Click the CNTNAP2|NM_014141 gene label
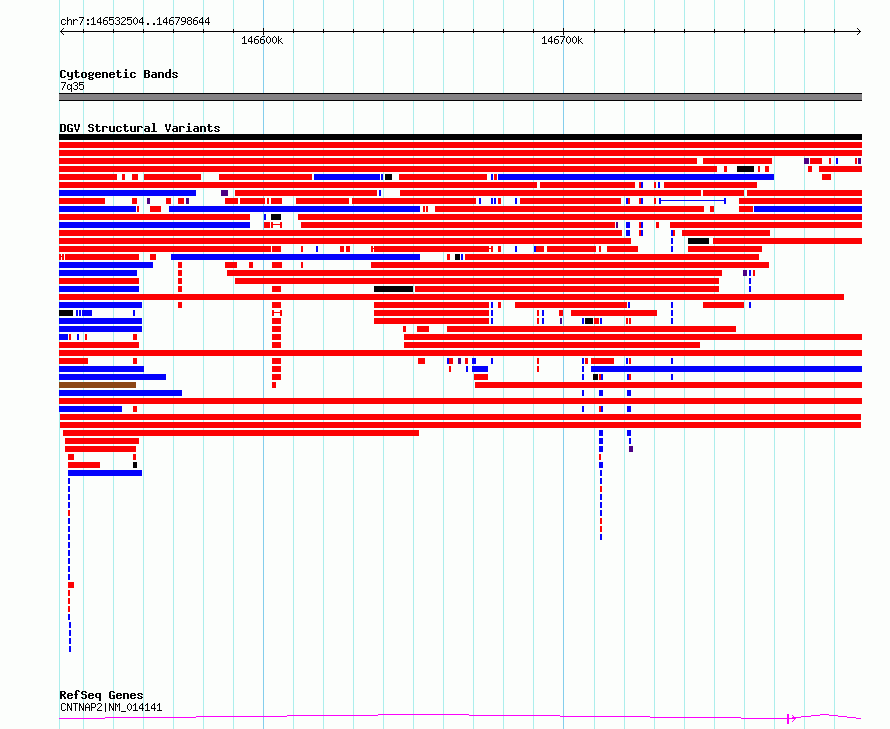This screenshot has height=729, width=890. click(111, 708)
